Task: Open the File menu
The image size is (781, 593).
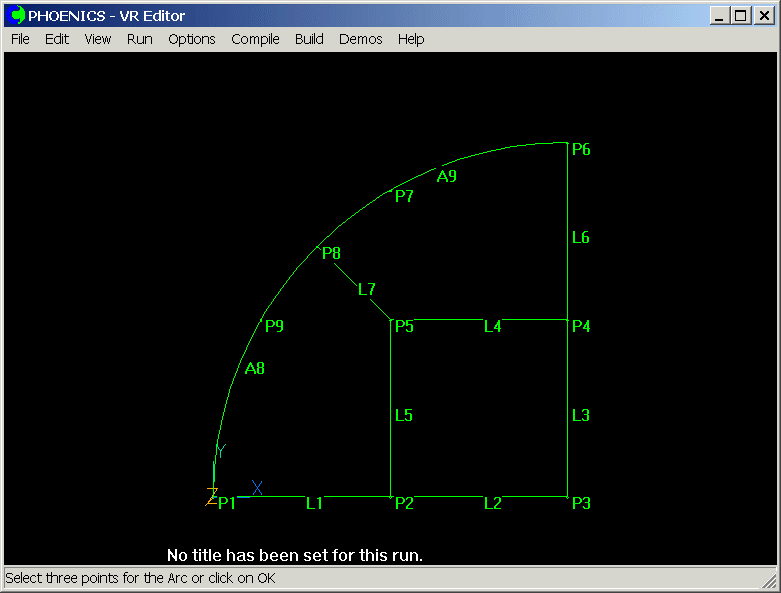Action: point(20,39)
